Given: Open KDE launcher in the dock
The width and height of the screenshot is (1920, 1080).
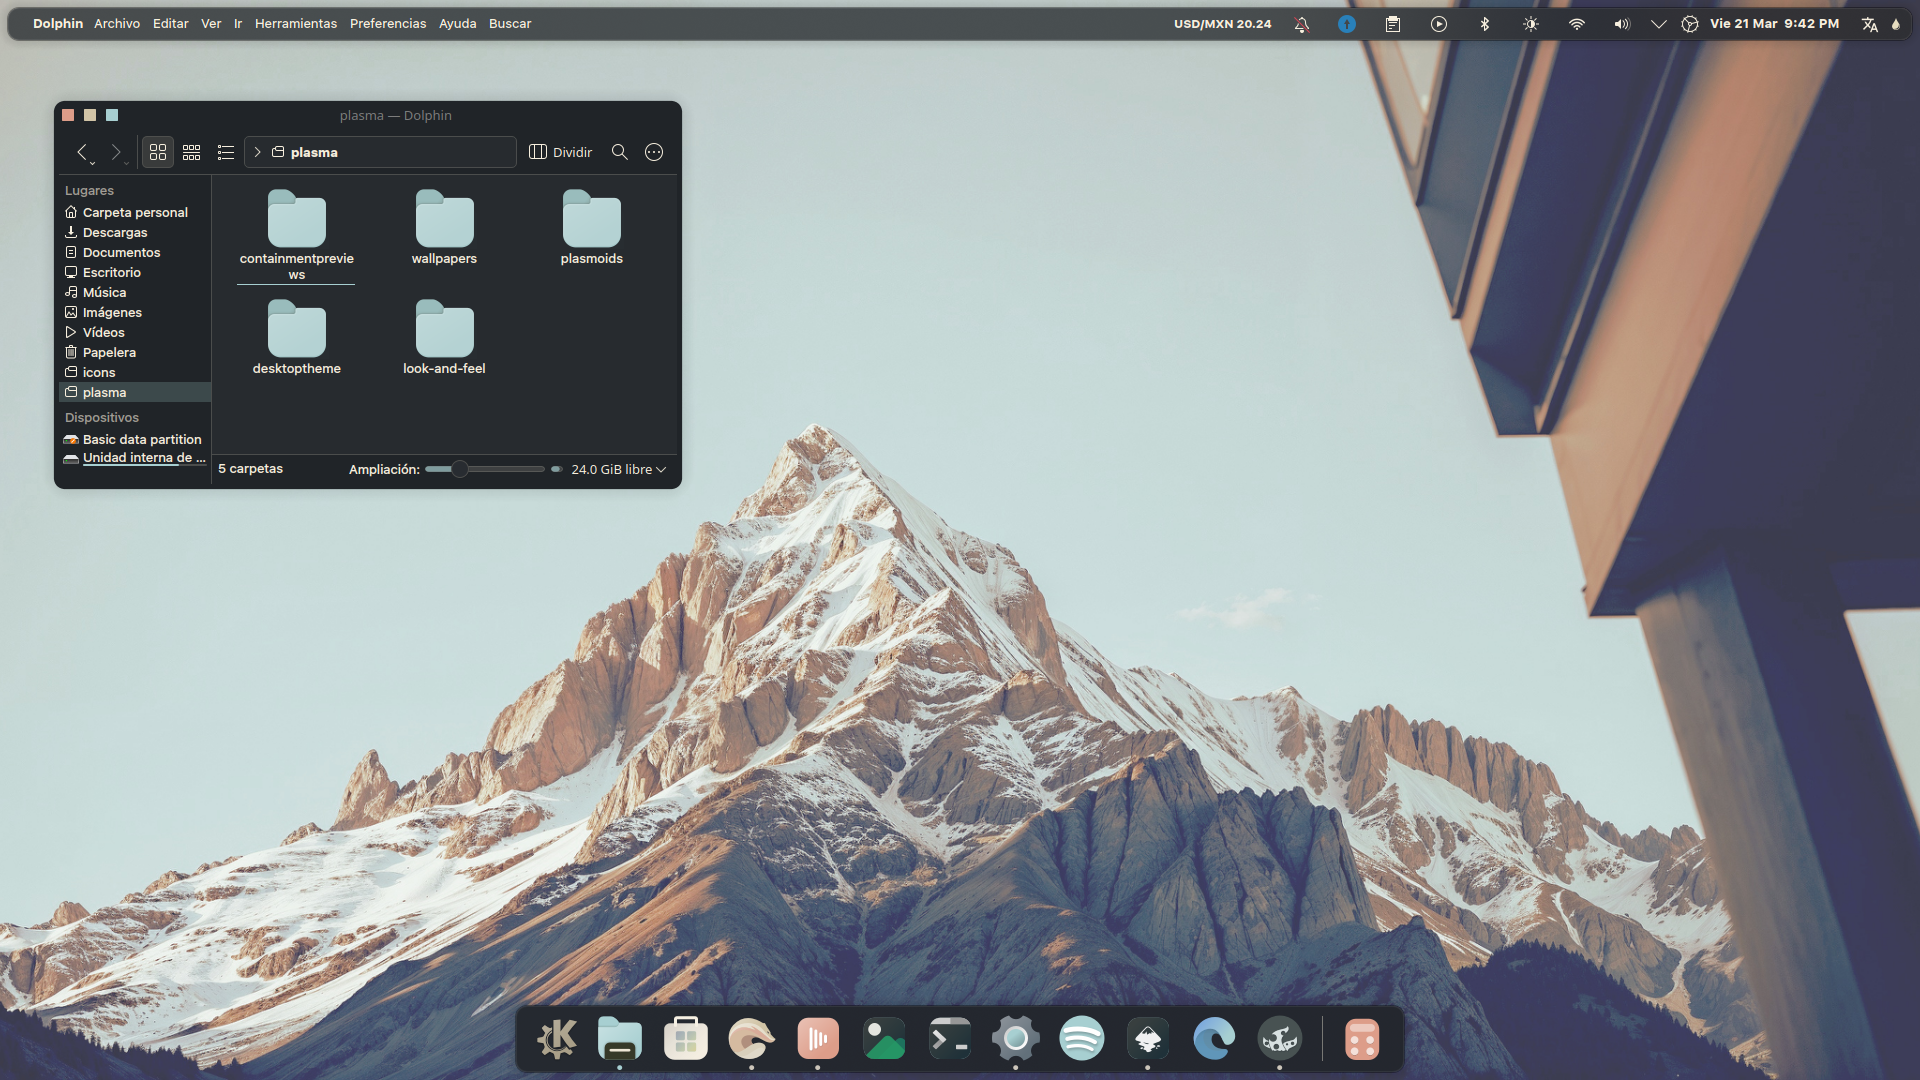Looking at the screenshot, I should 555,1040.
